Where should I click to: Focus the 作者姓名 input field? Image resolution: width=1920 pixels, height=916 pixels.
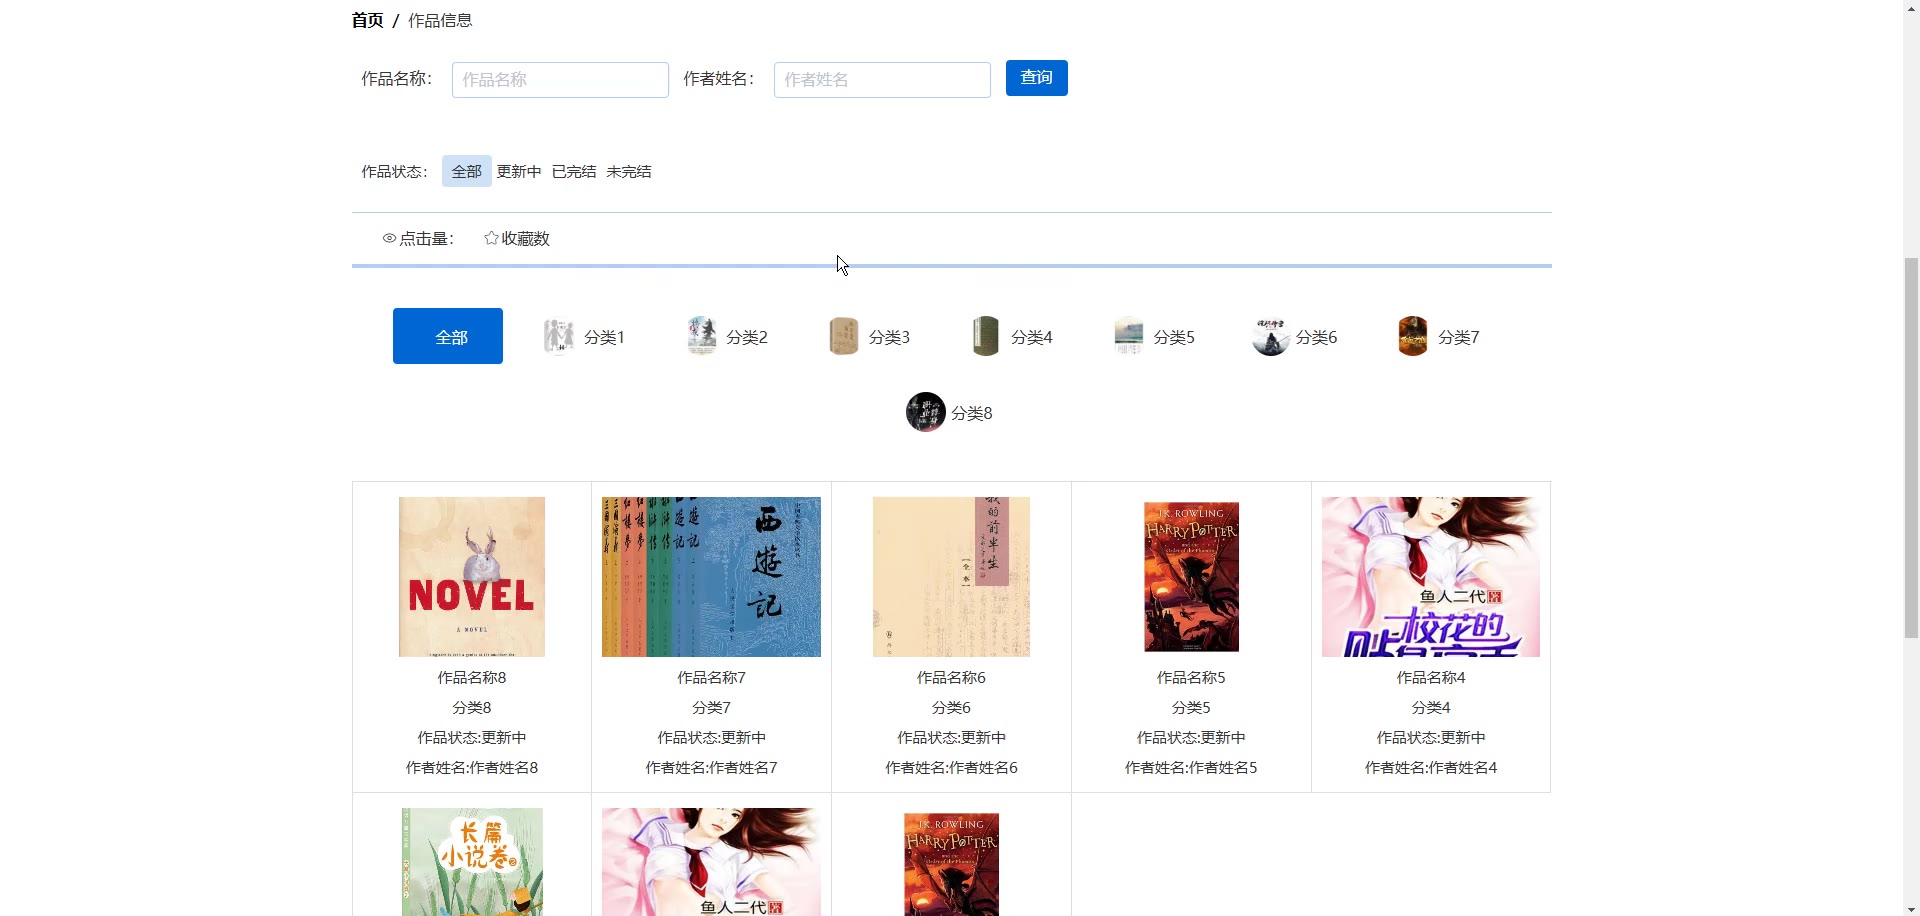pos(882,80)
